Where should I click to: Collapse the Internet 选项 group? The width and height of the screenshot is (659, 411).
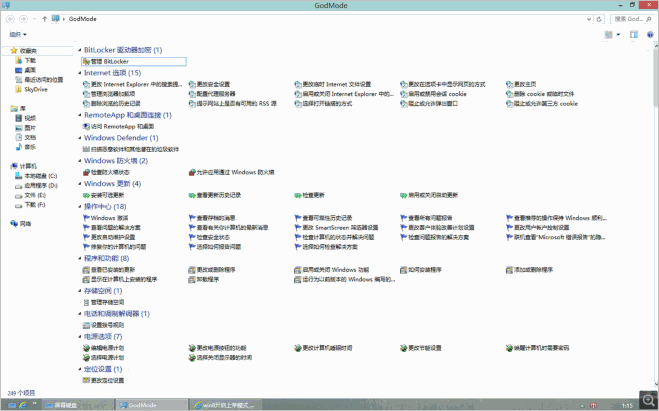[x=80, y=73]
